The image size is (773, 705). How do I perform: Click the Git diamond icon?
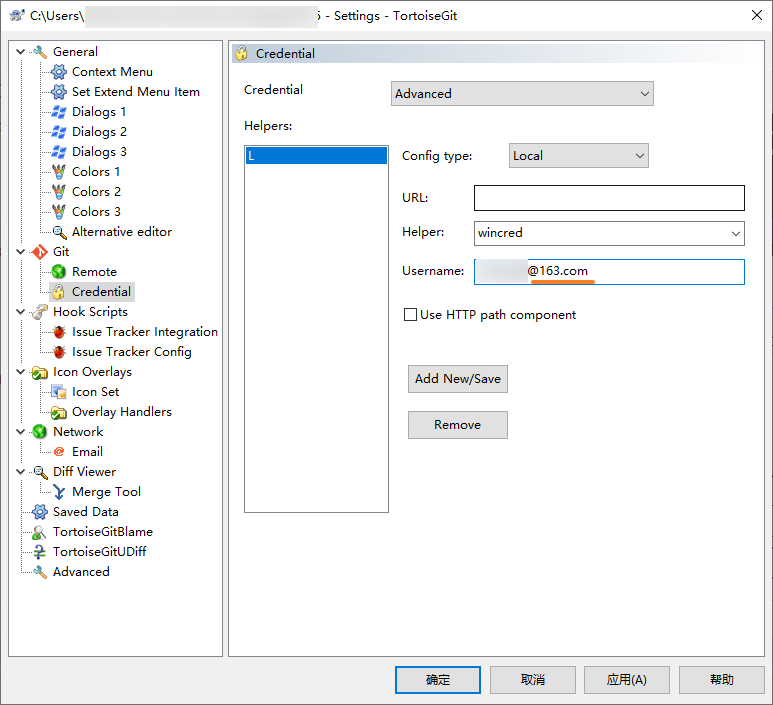39,252
